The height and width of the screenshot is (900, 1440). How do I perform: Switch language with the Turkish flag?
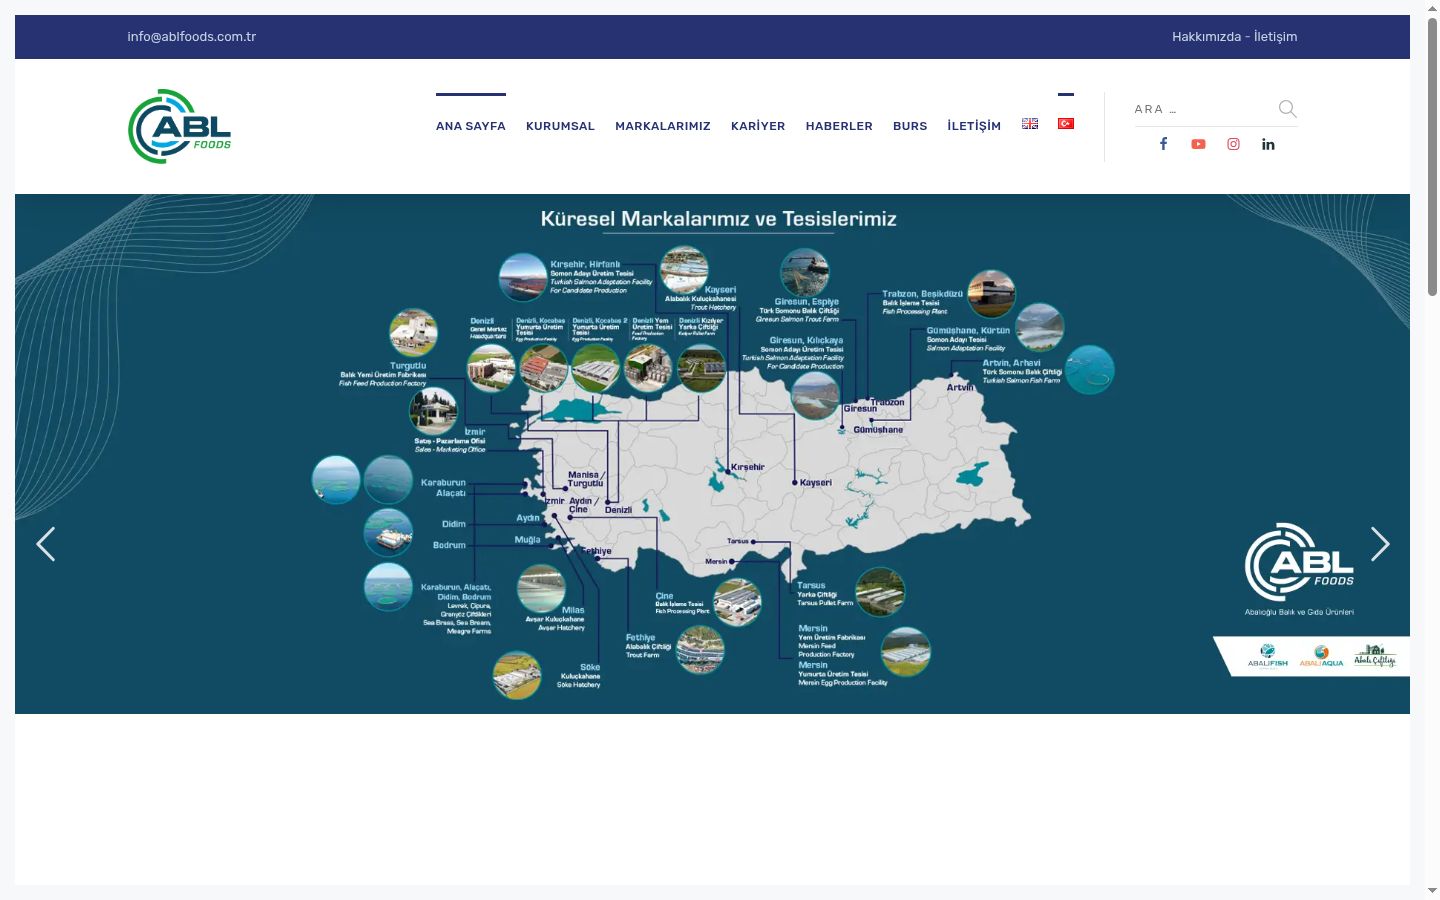point(1066,124)
